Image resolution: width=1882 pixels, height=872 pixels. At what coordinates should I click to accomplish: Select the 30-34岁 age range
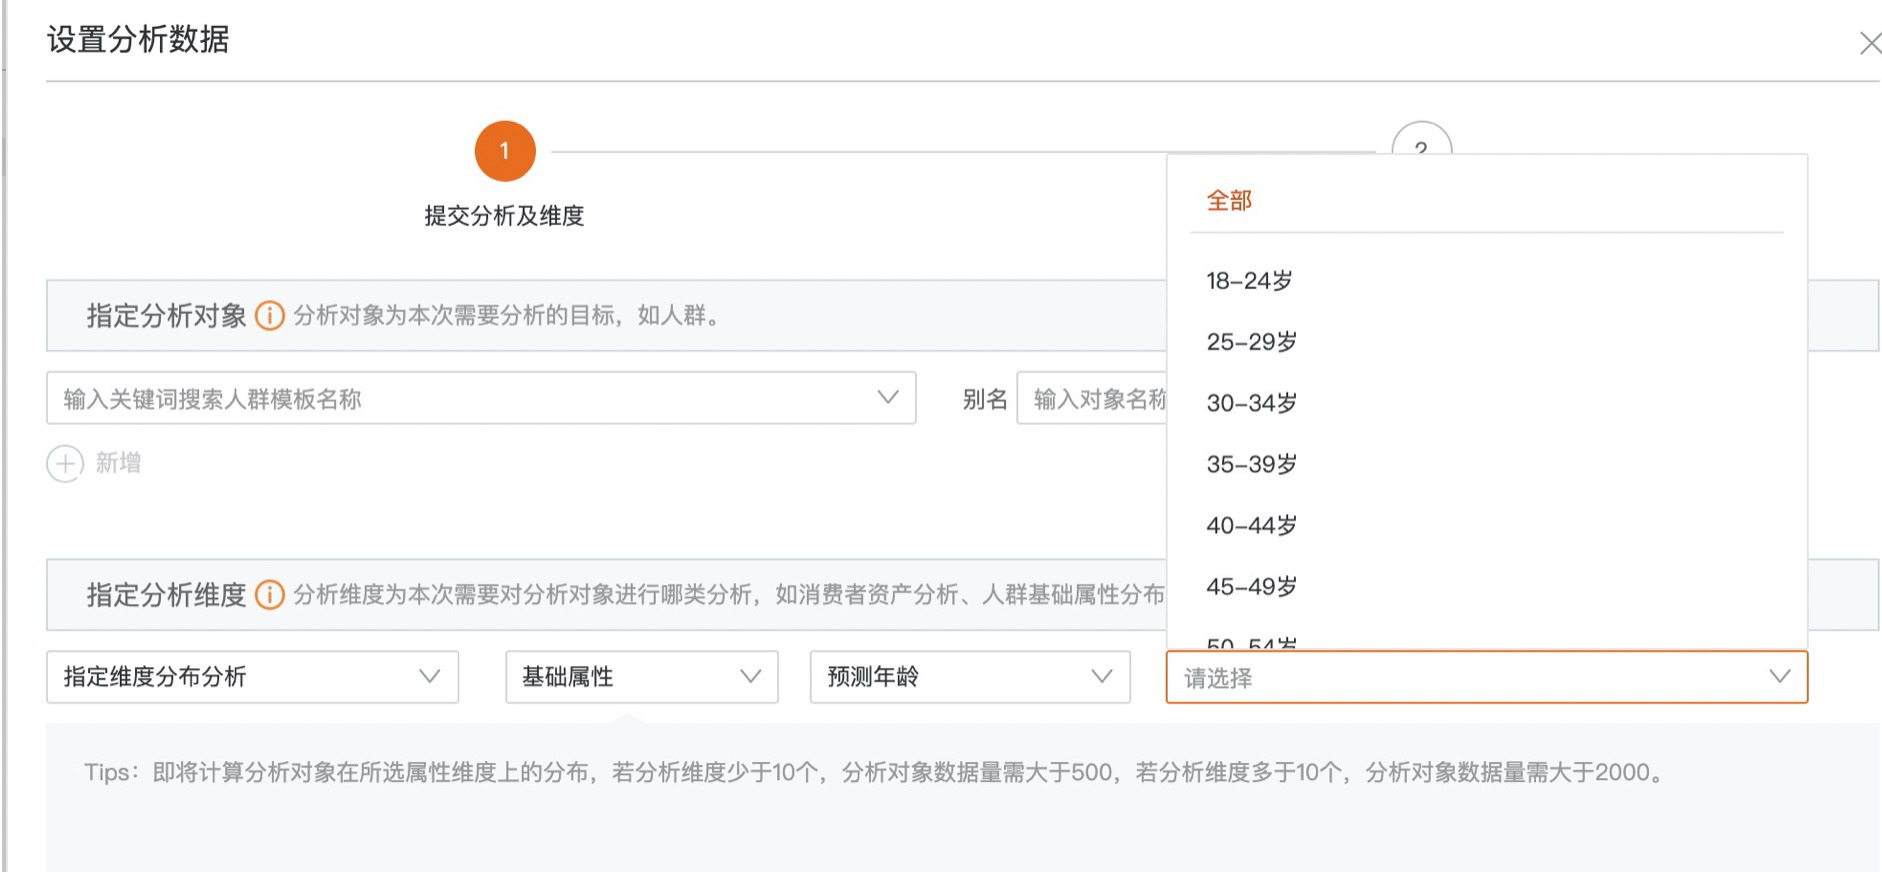(x=1251, y=403)
